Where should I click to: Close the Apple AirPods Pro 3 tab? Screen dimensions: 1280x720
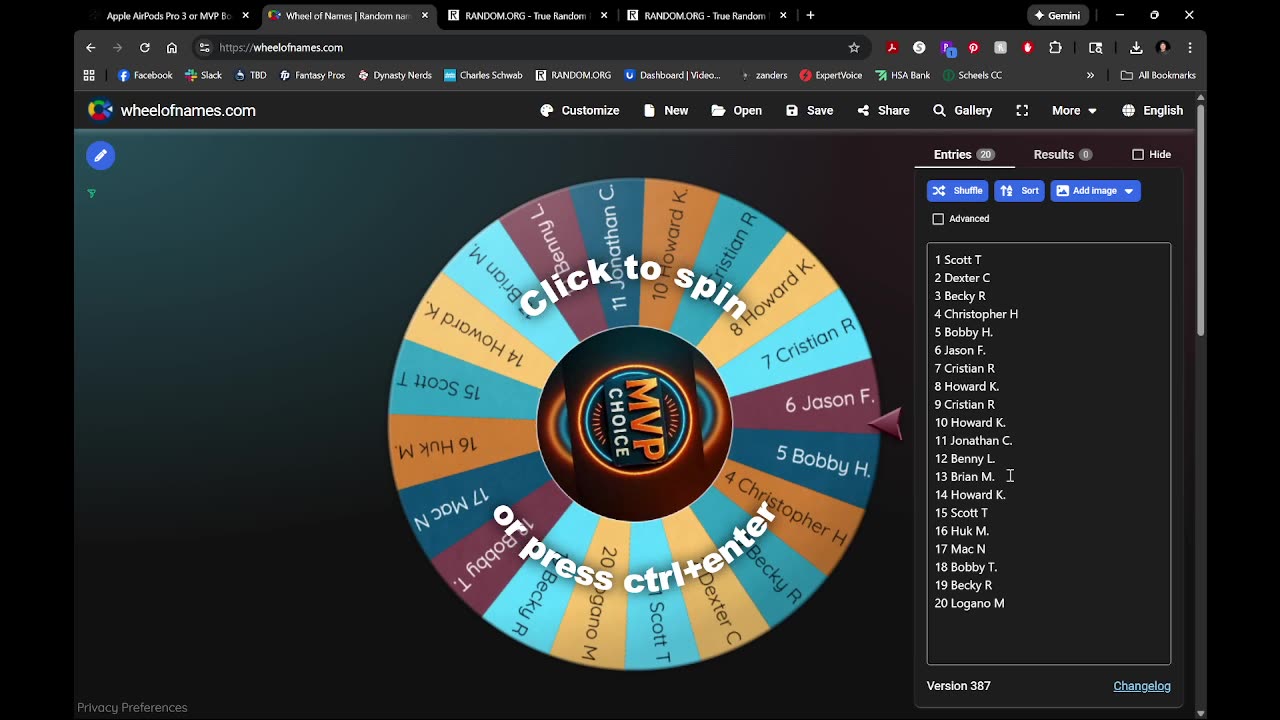tap(245, 15)
